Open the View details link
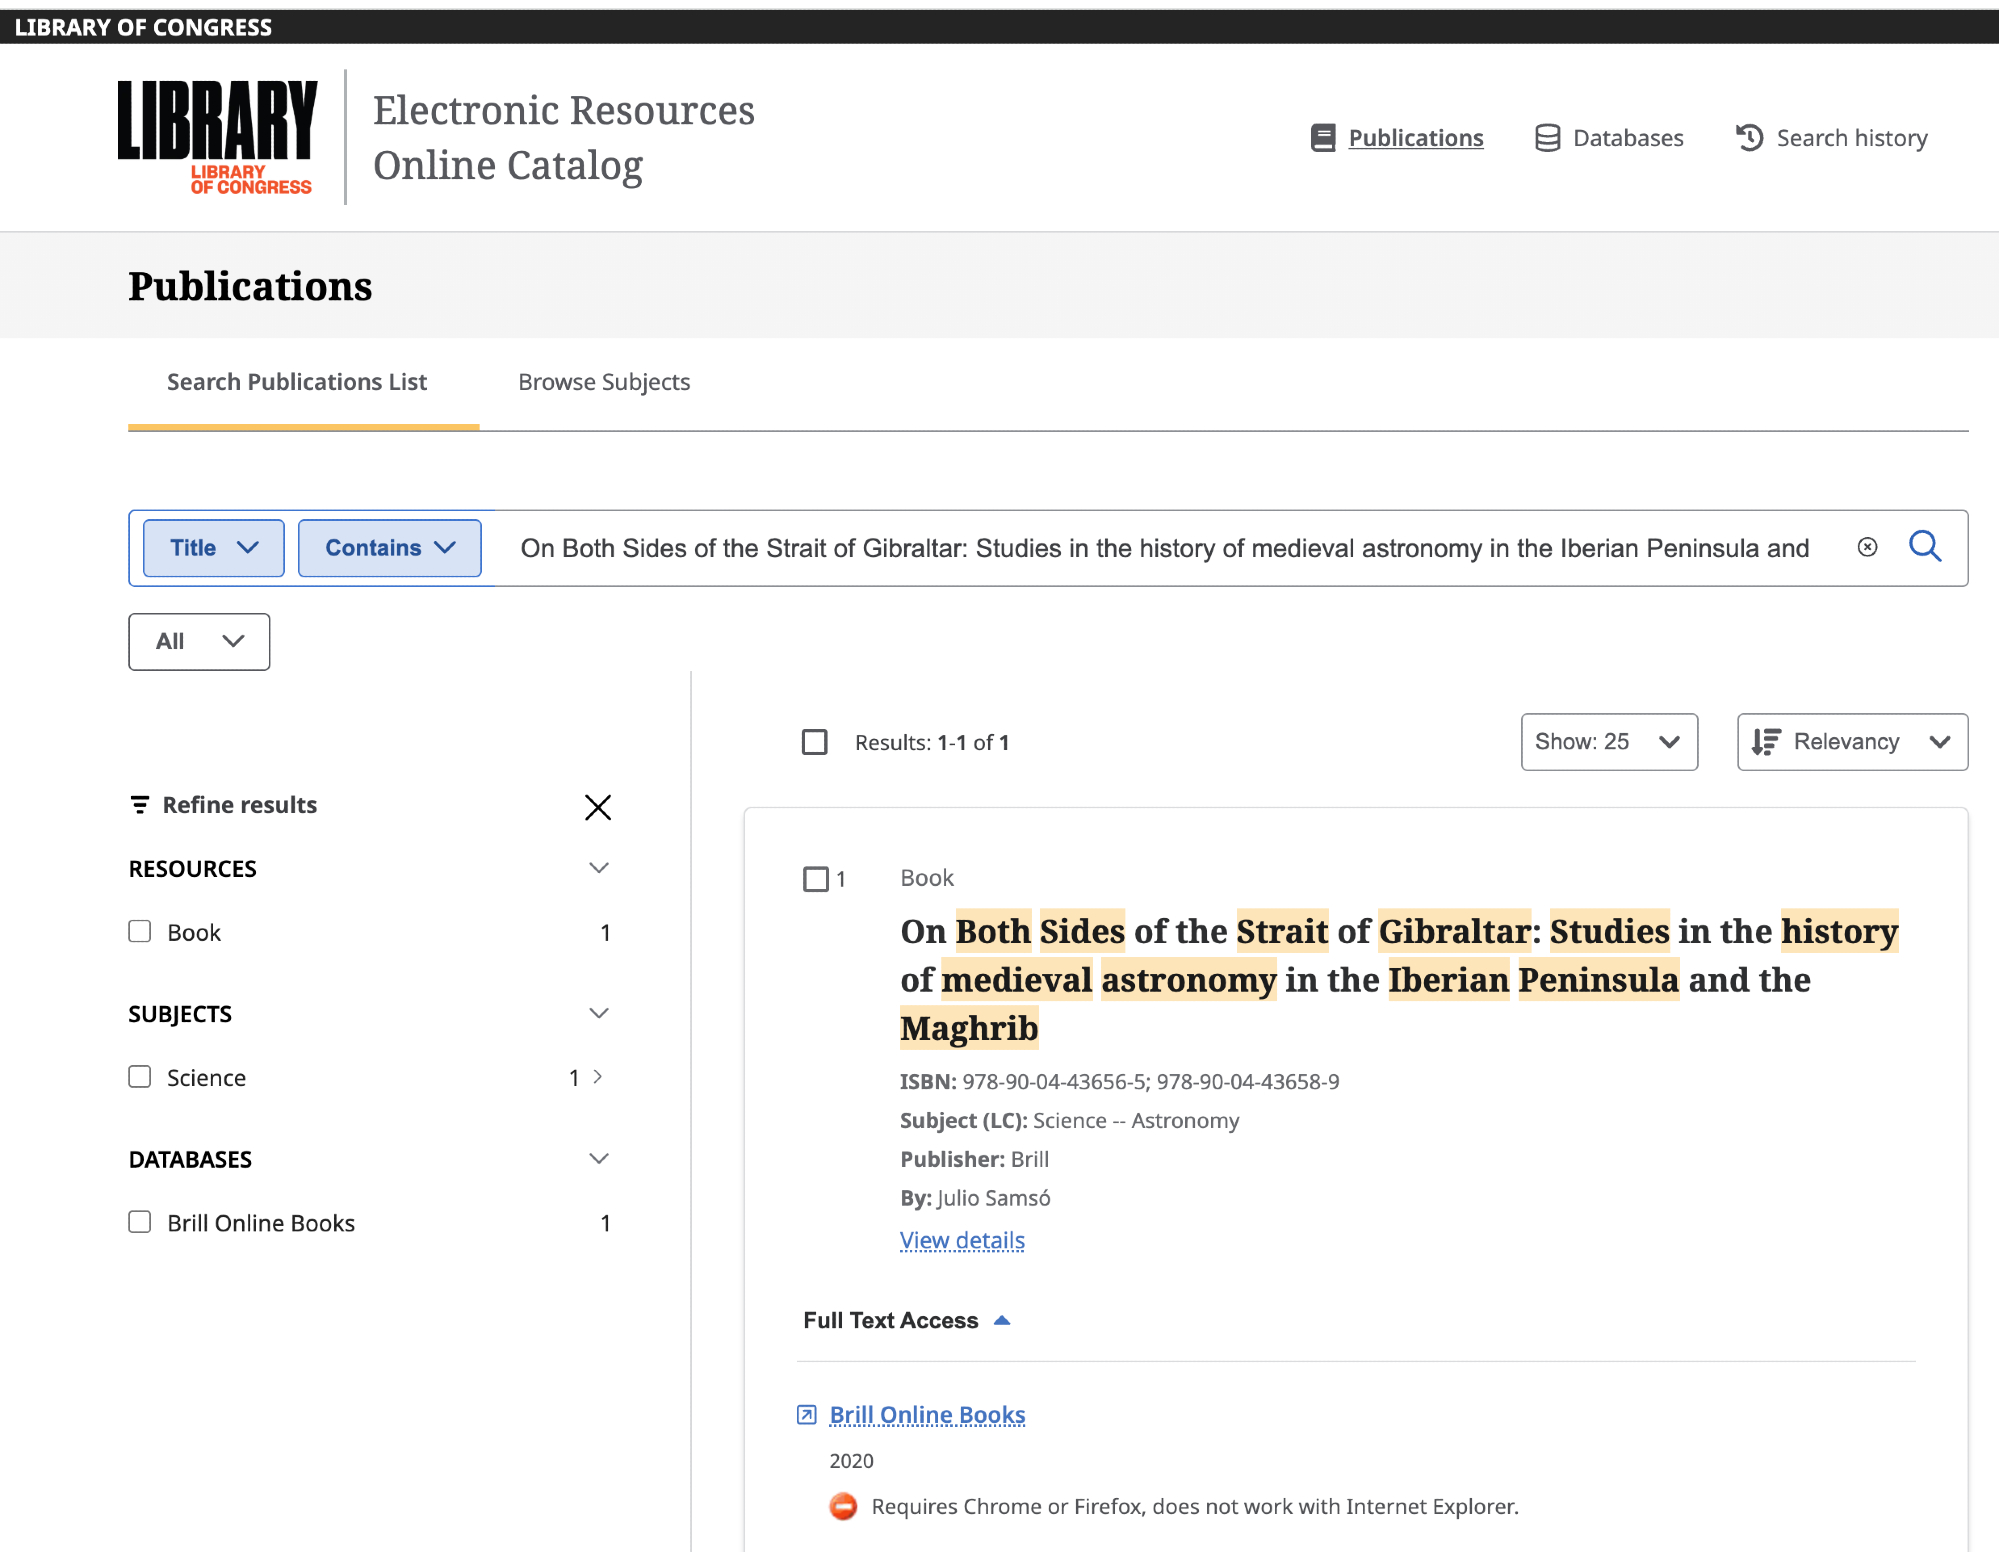The image size is (1999, 1552). (962, 1241)
